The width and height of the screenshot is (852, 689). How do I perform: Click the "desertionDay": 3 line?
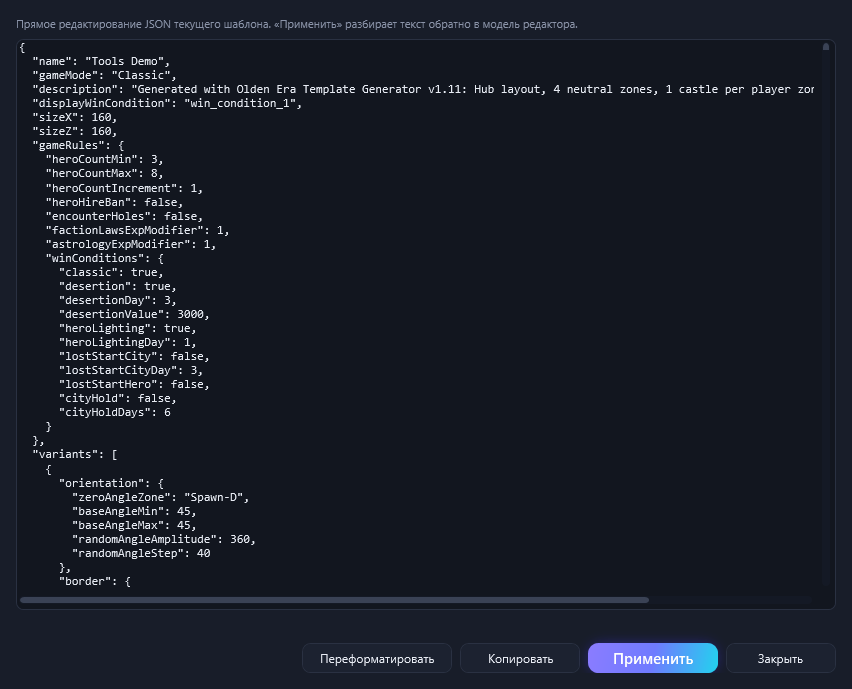(x=117, y=300)
